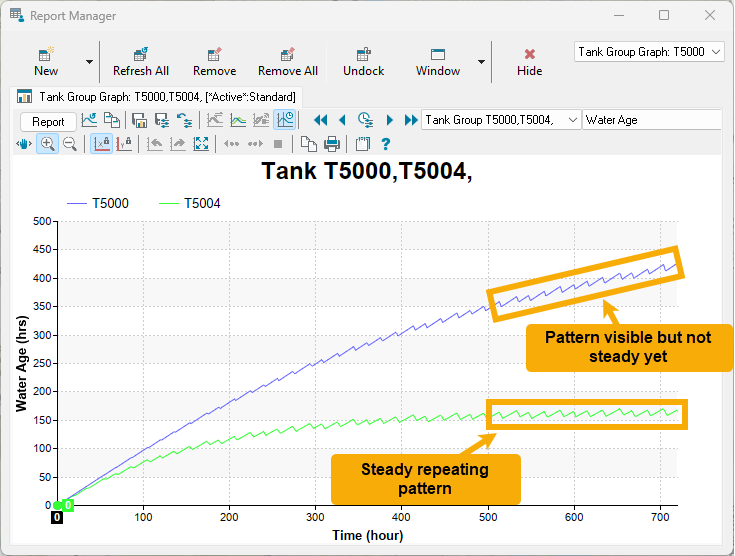Click the Water Age (hrs) axis label

pyautogui.click(x=22, y=364)
